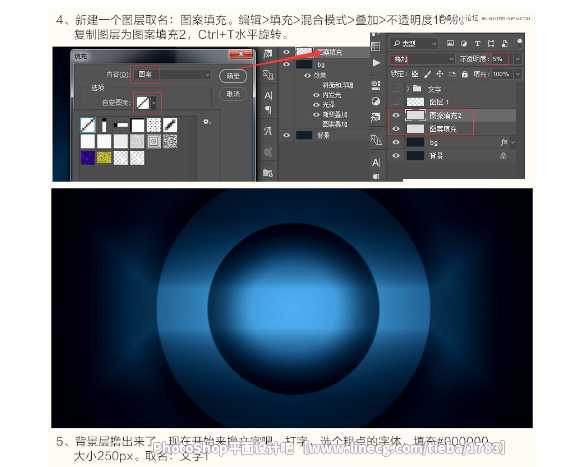Close the Fill dialog with X

click(241, 54)
